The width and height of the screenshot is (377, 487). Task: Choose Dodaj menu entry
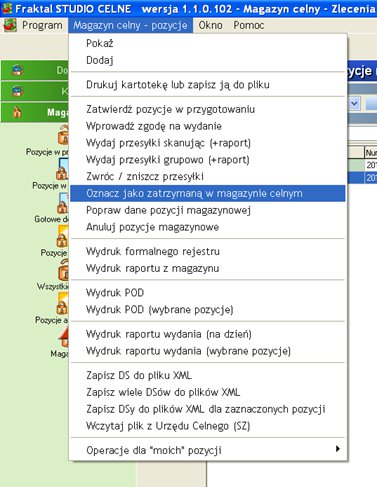tap(207, 60)
